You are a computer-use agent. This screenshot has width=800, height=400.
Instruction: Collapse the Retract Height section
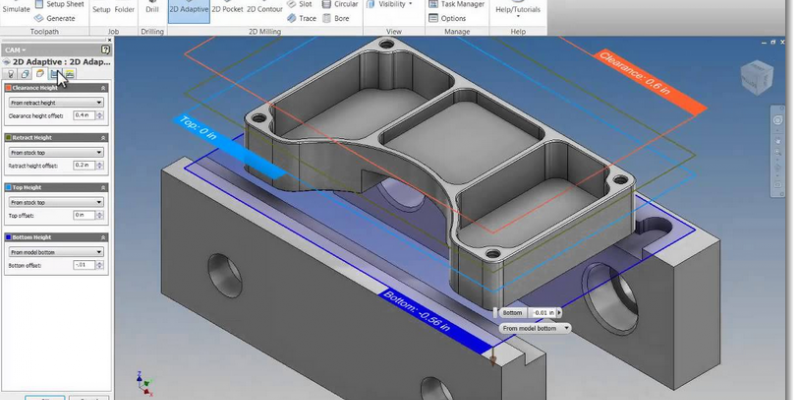(x=105, y=137)
